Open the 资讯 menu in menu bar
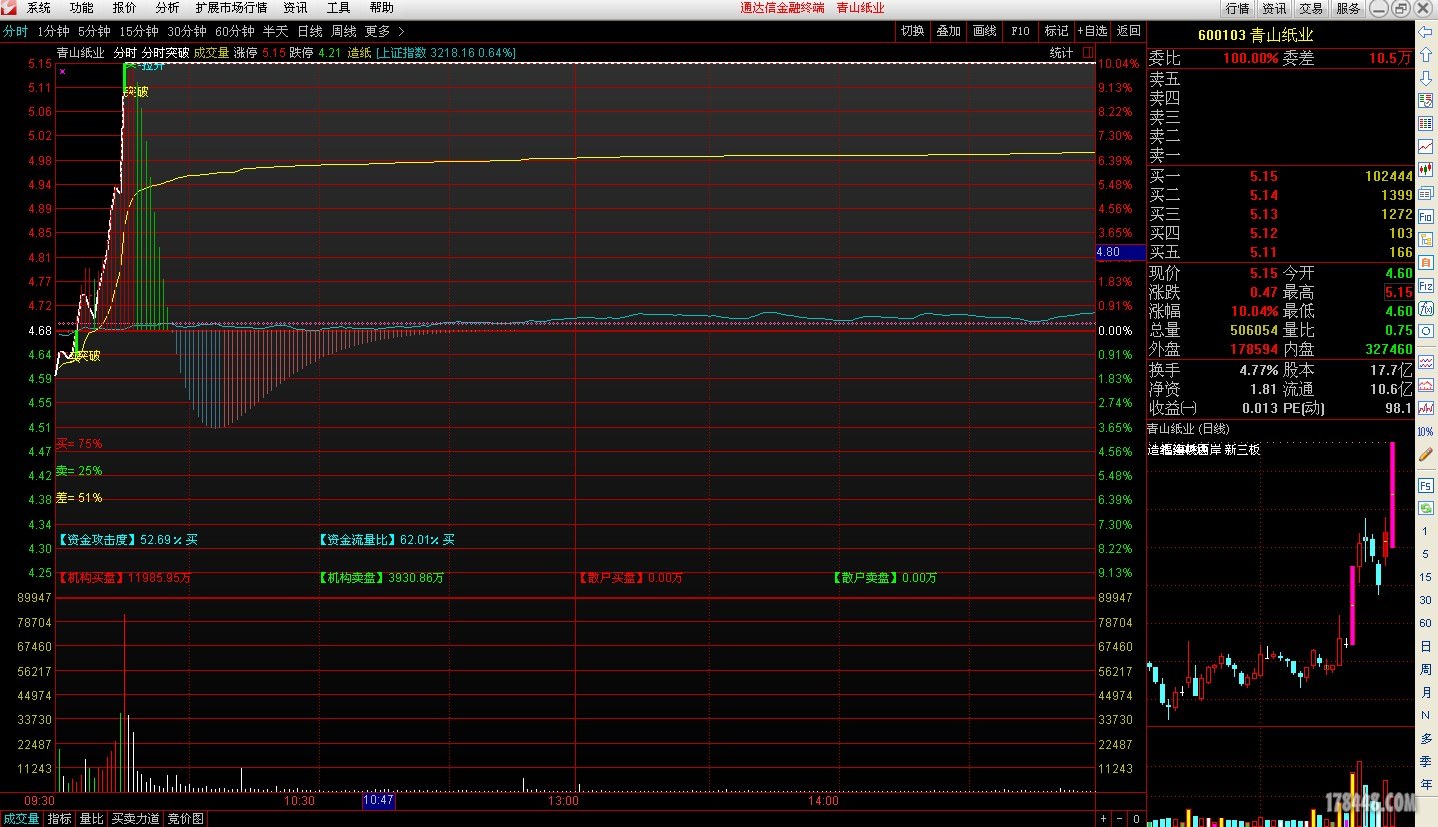The image size is (1438, 827). tap(295, 8)
